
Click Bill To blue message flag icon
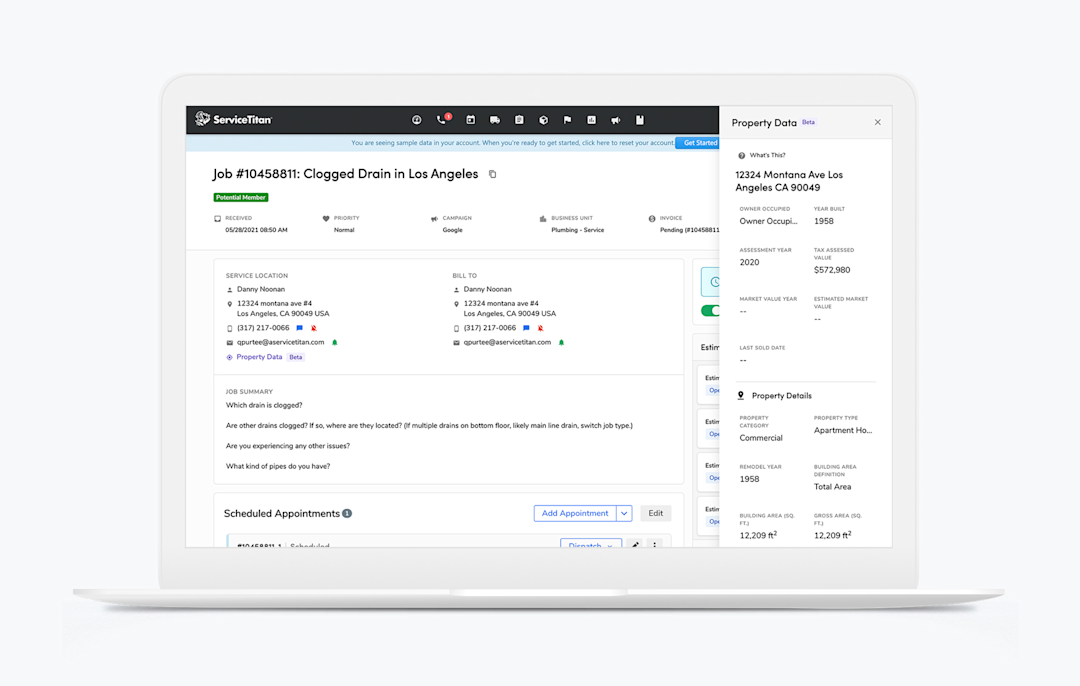(x=526, y=328)
